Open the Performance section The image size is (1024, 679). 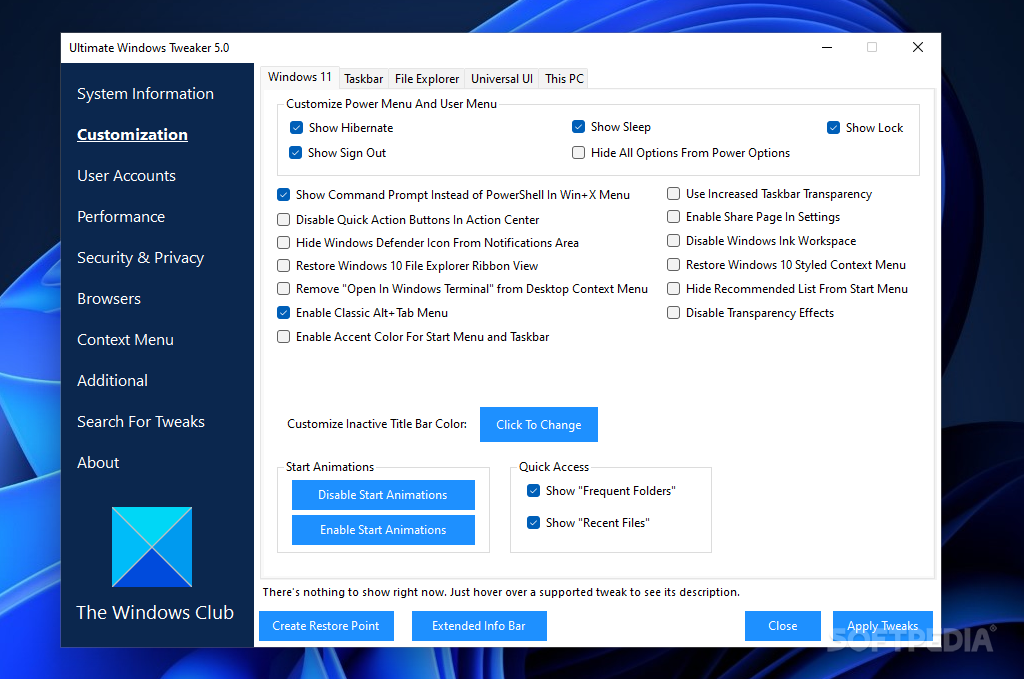coord(121,217)
